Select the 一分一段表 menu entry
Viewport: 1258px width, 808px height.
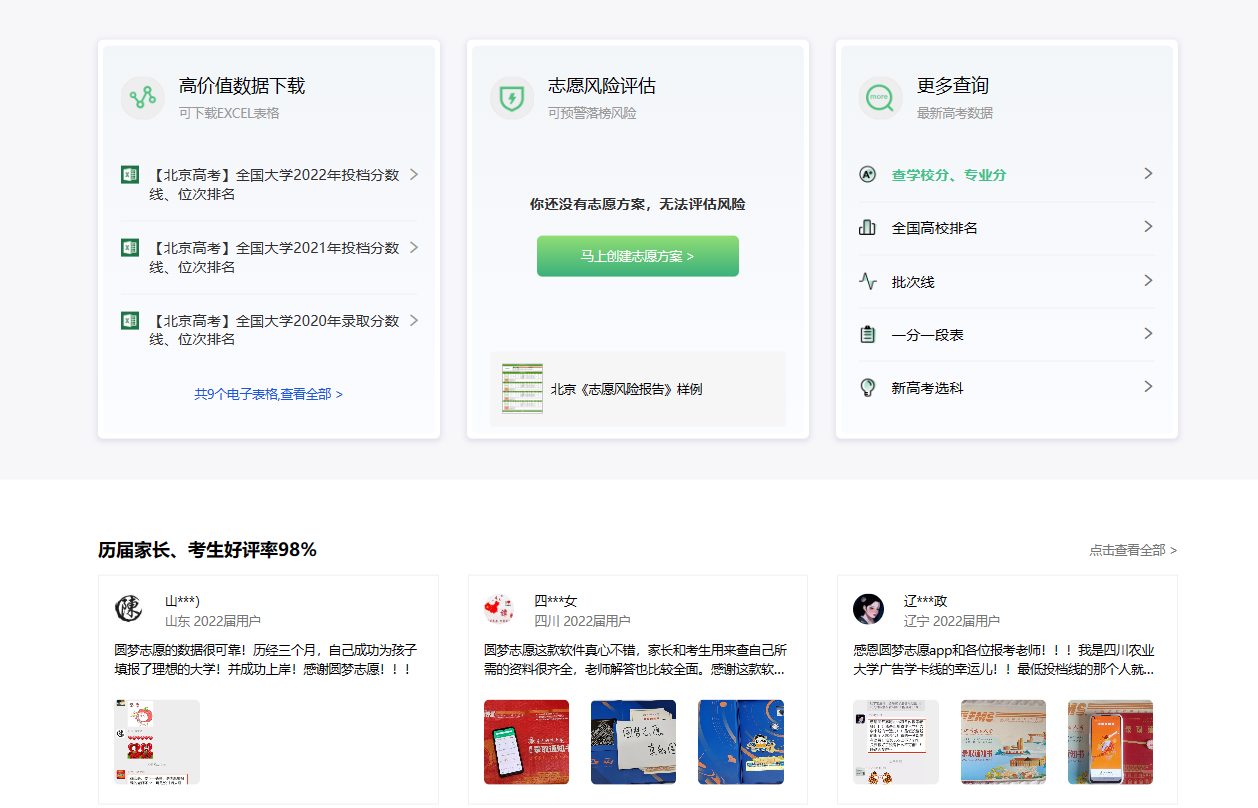point(928,335)
